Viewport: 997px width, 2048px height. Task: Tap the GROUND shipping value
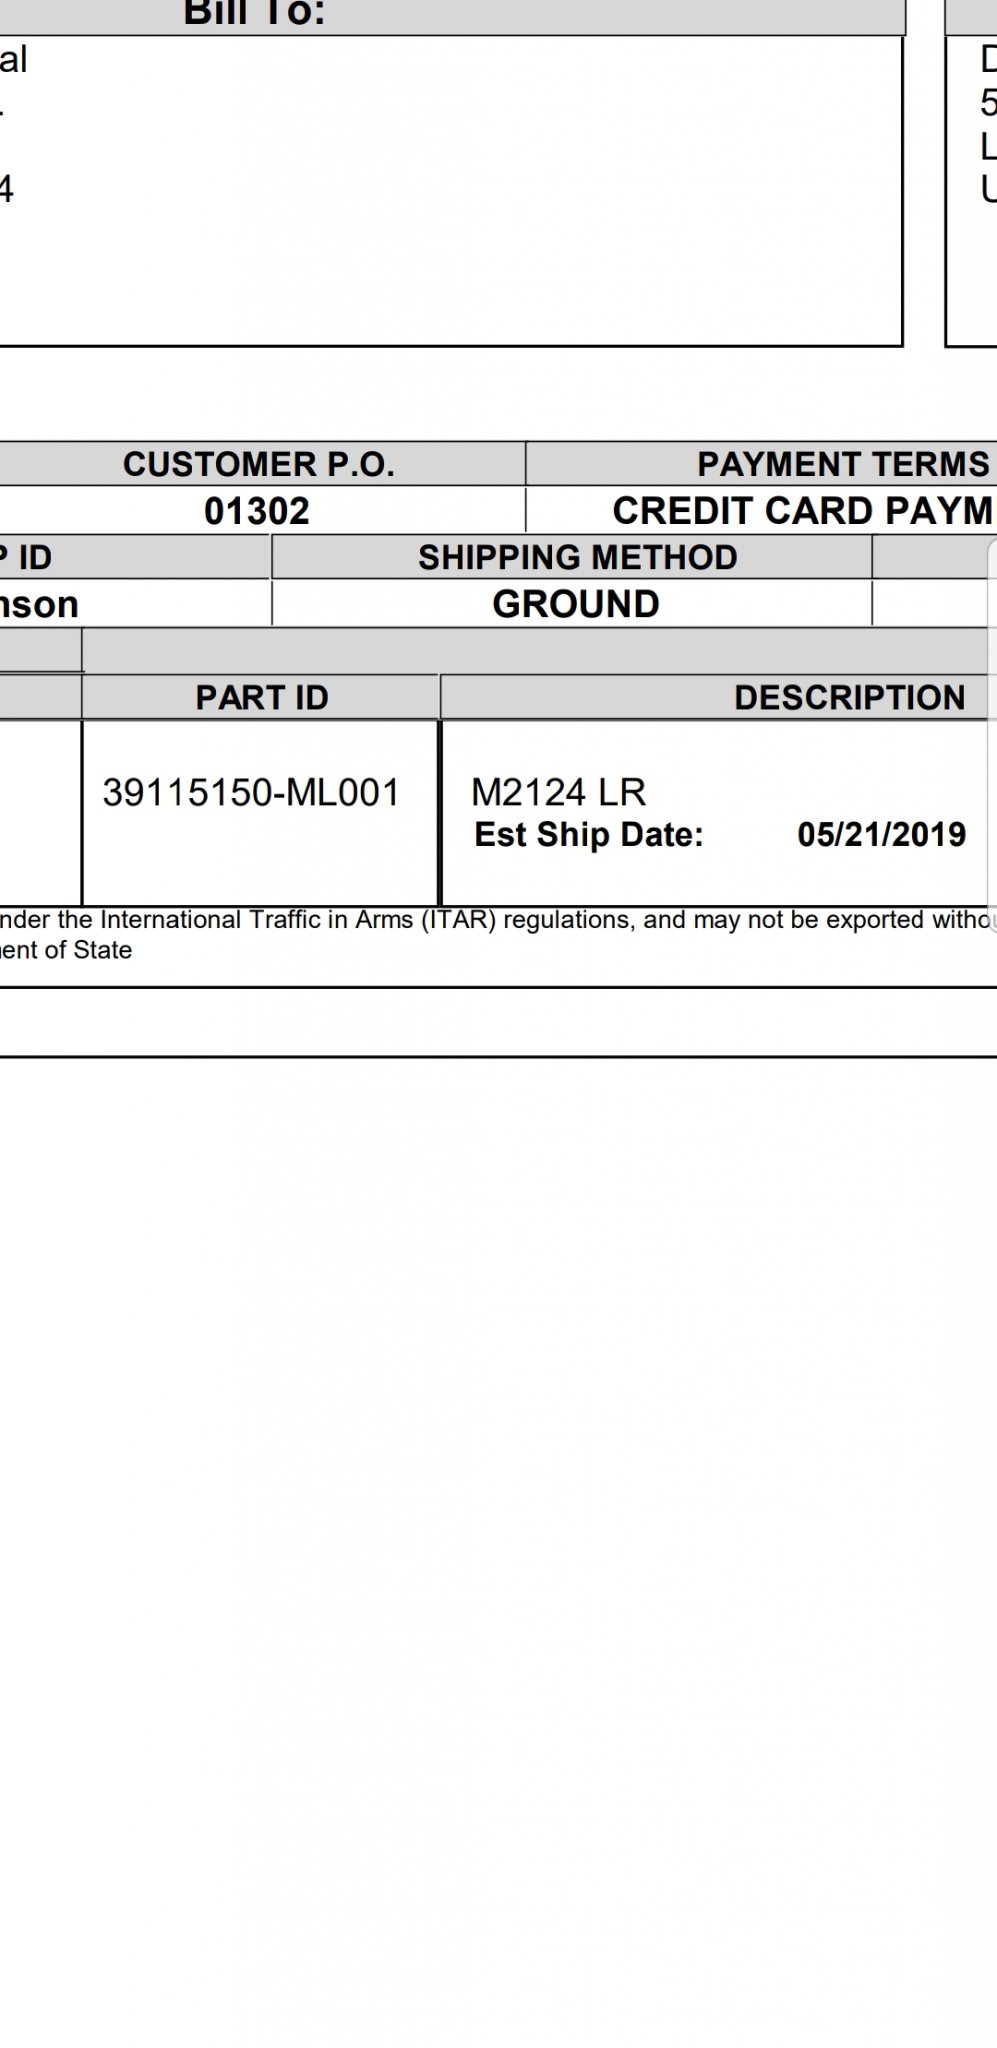tap(575, 604)
